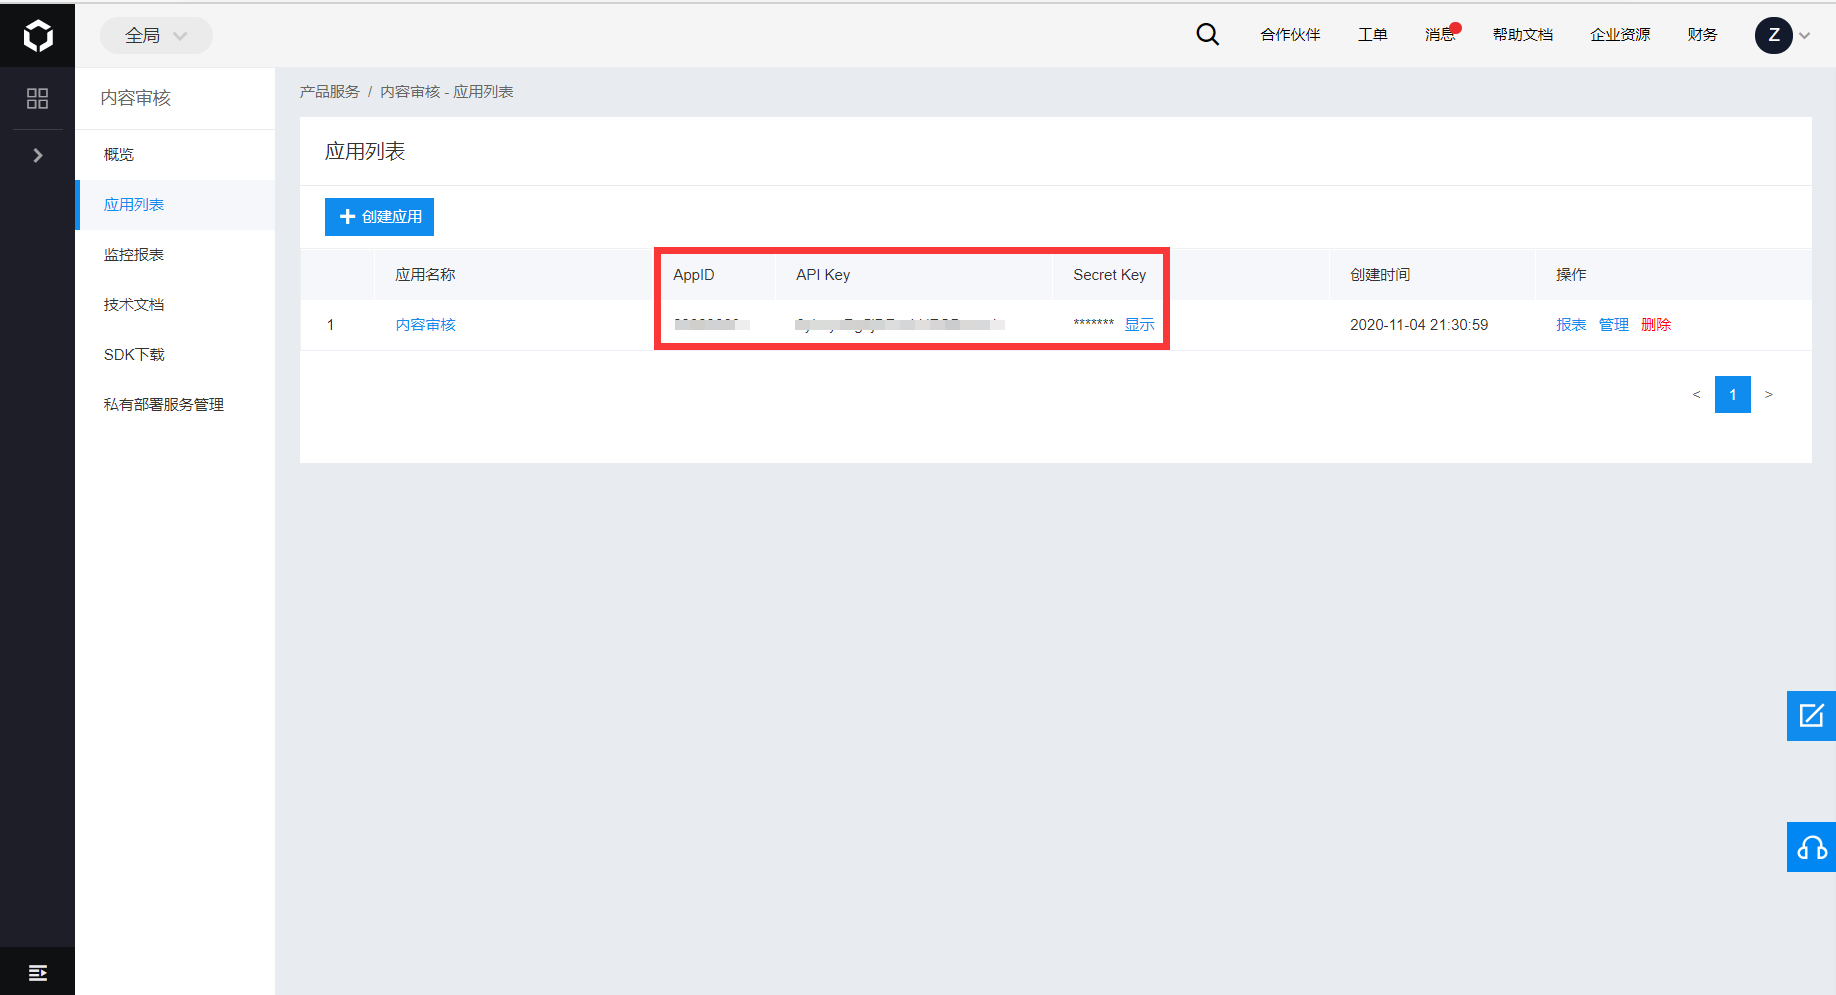Select 私有部署服务管理 in sidebar
The height and width of the screenshot is (995, 1836).
pos(175,405)
